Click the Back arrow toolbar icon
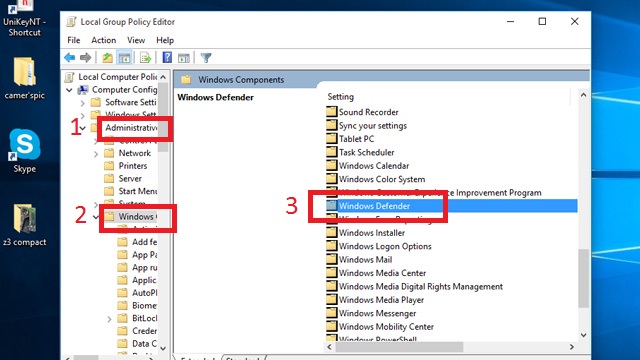640x360 pixels. click(69, 58)
